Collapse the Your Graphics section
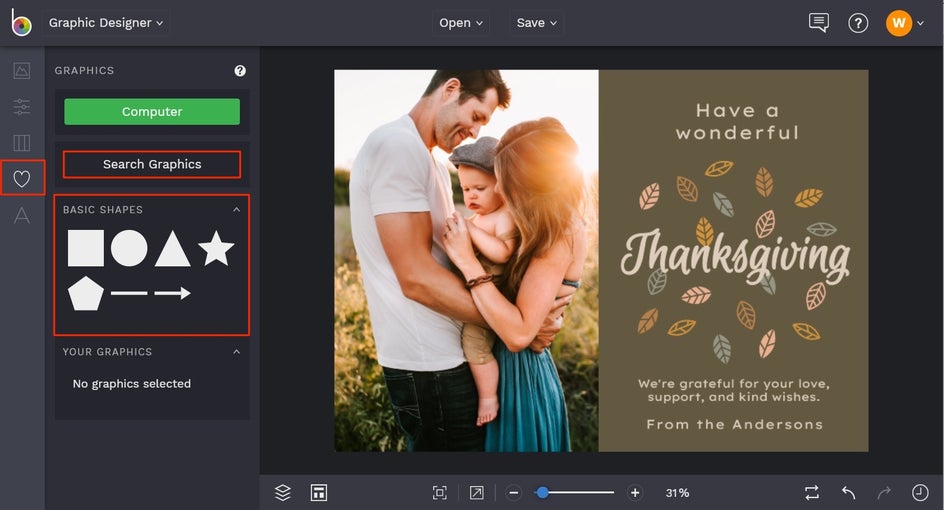The image size is (944, 510). tap(237, 352)
